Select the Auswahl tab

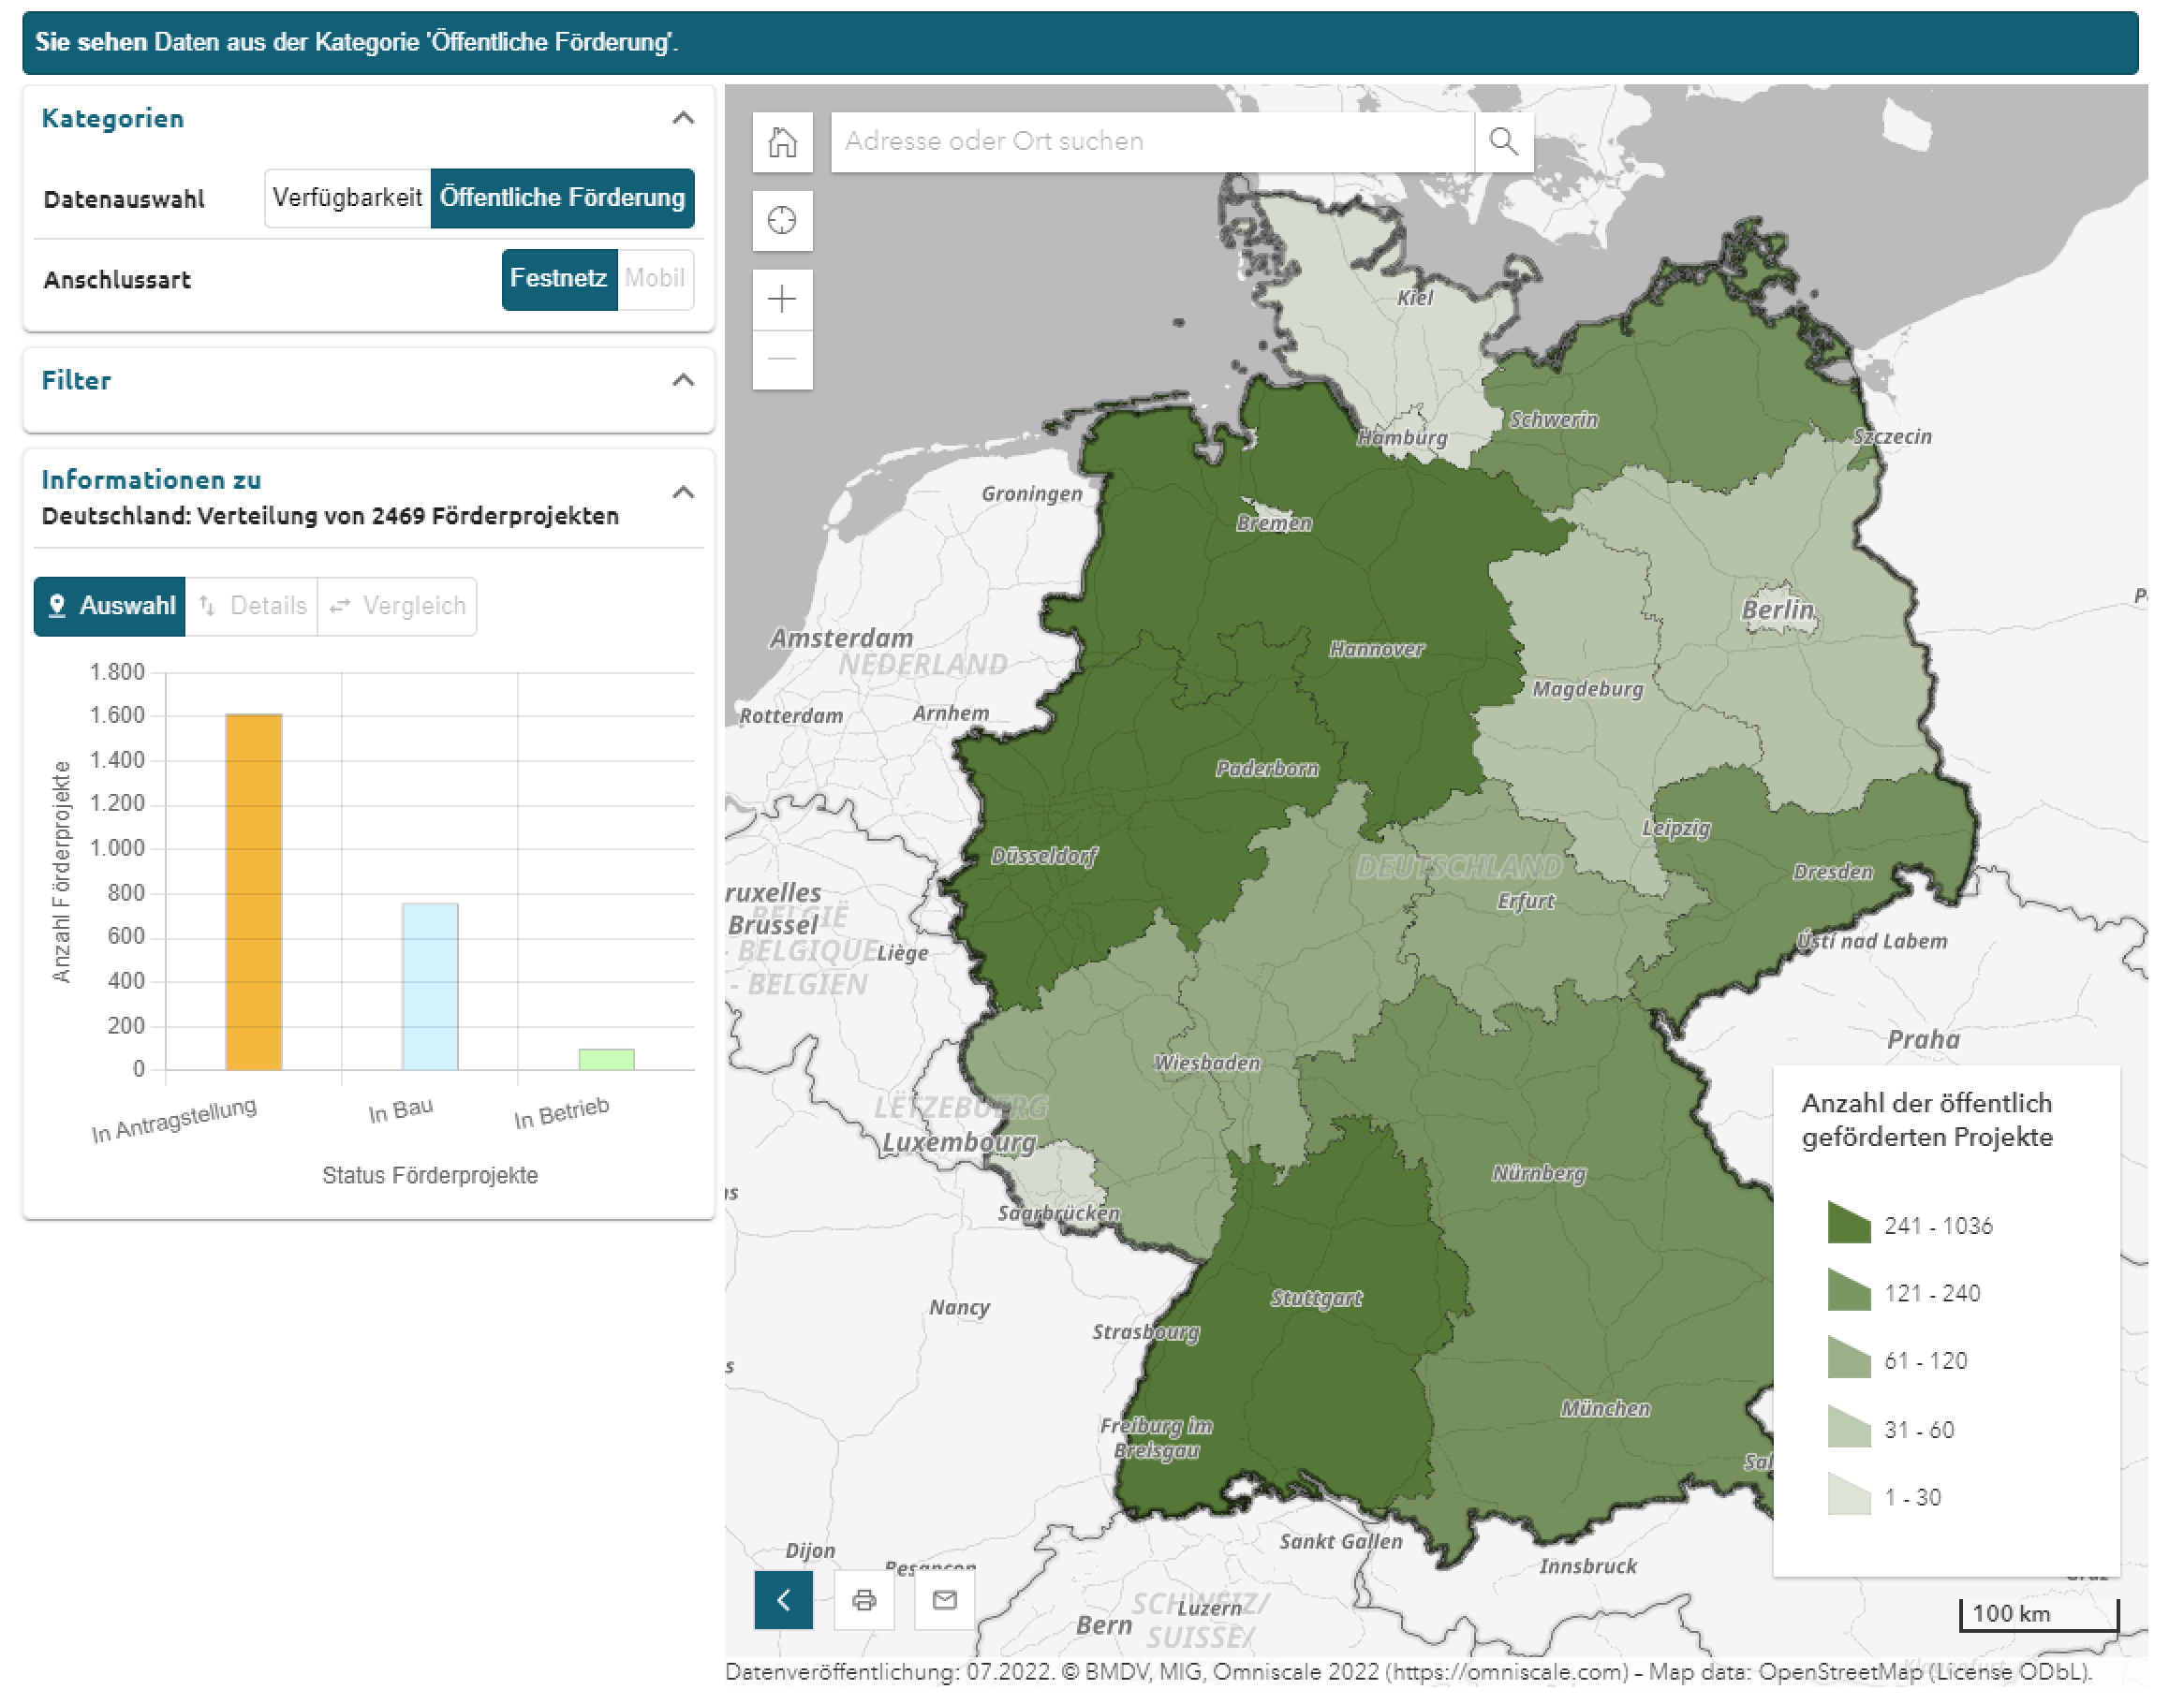[110, 606]
